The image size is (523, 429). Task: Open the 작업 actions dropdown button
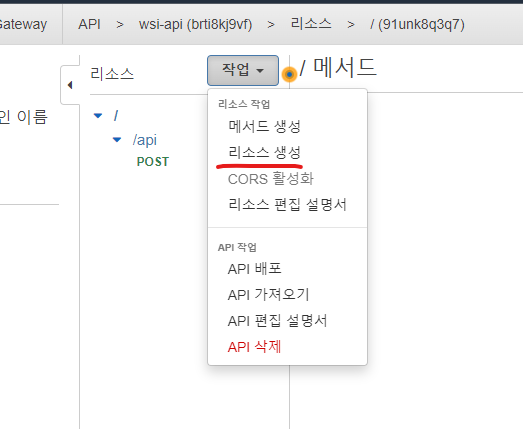[243, 70]
